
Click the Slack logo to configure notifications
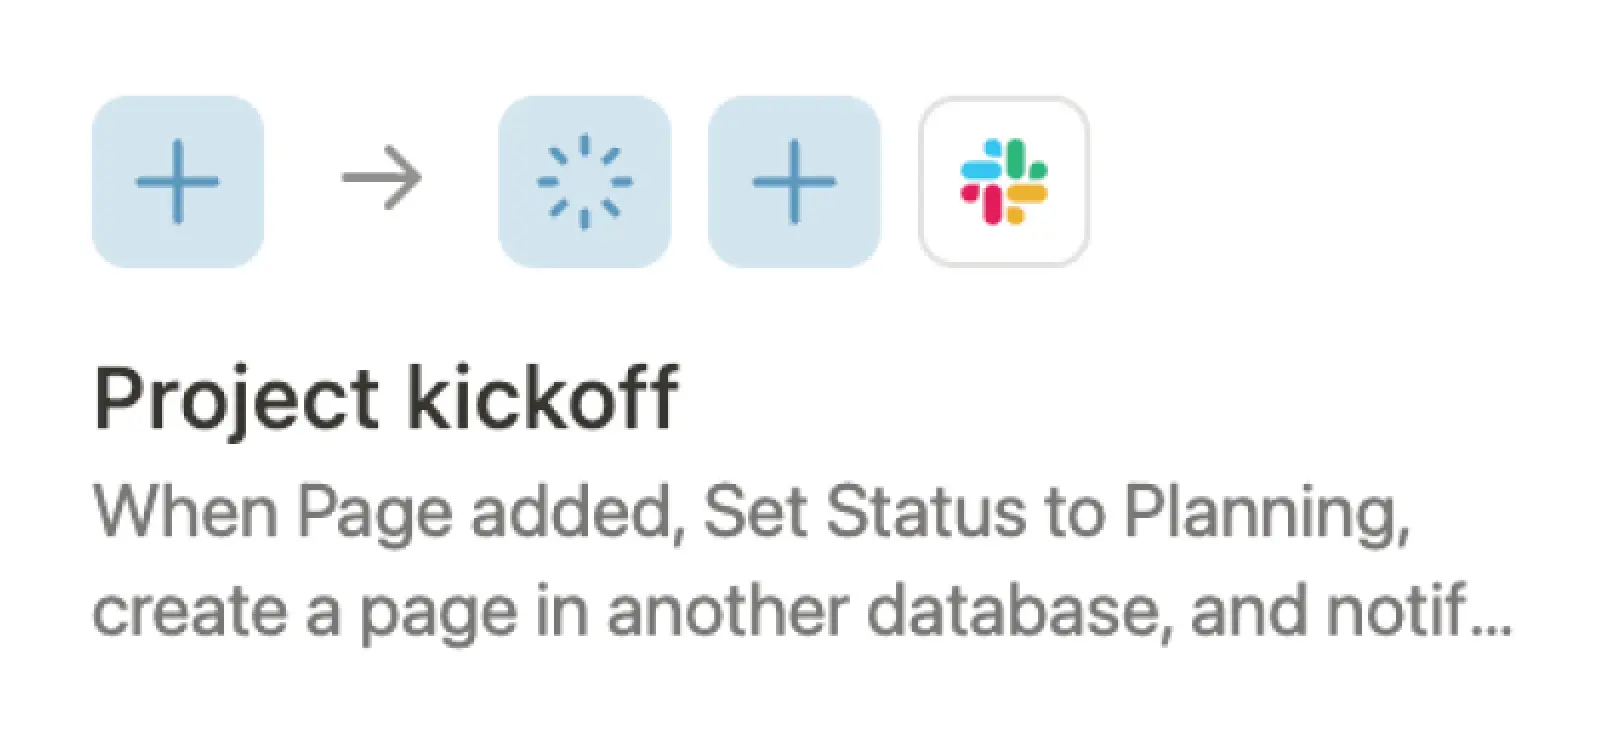click(1004, 181)
